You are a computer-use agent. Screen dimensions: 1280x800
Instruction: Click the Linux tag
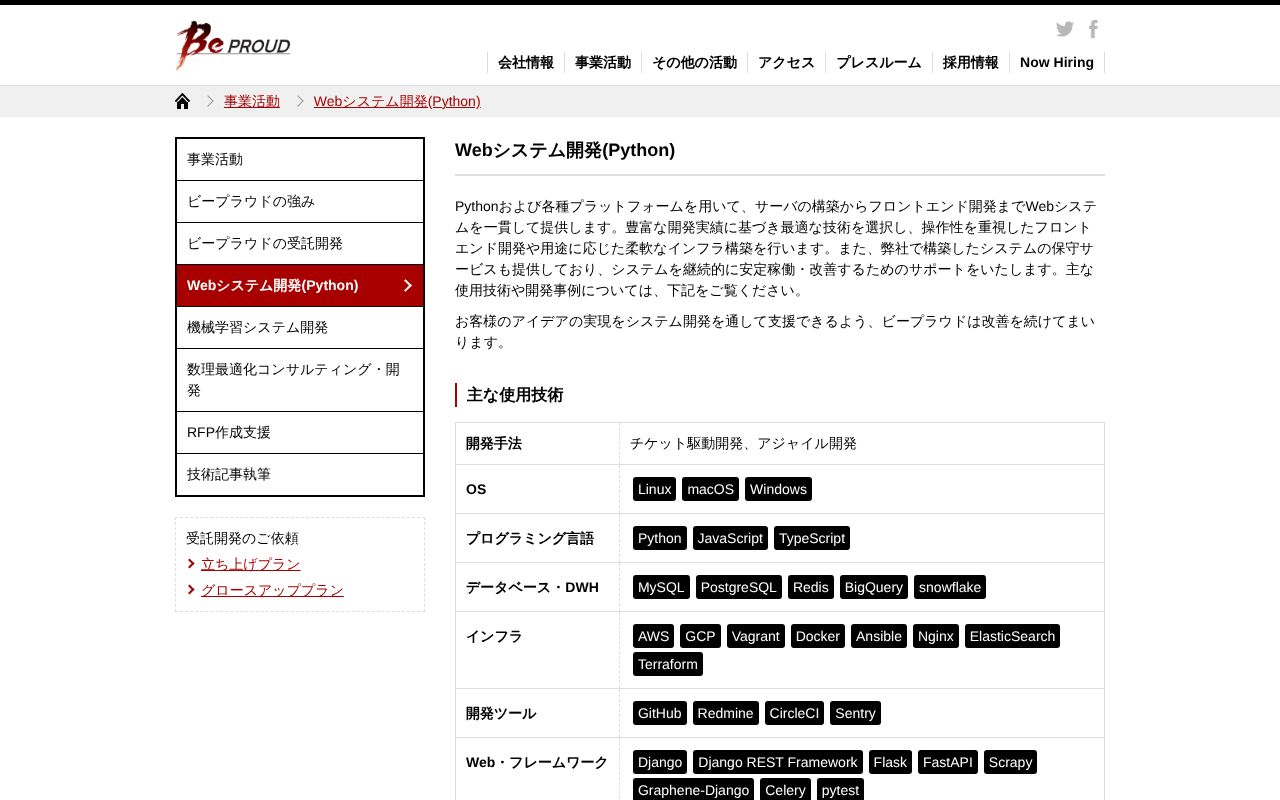[655, 489]
